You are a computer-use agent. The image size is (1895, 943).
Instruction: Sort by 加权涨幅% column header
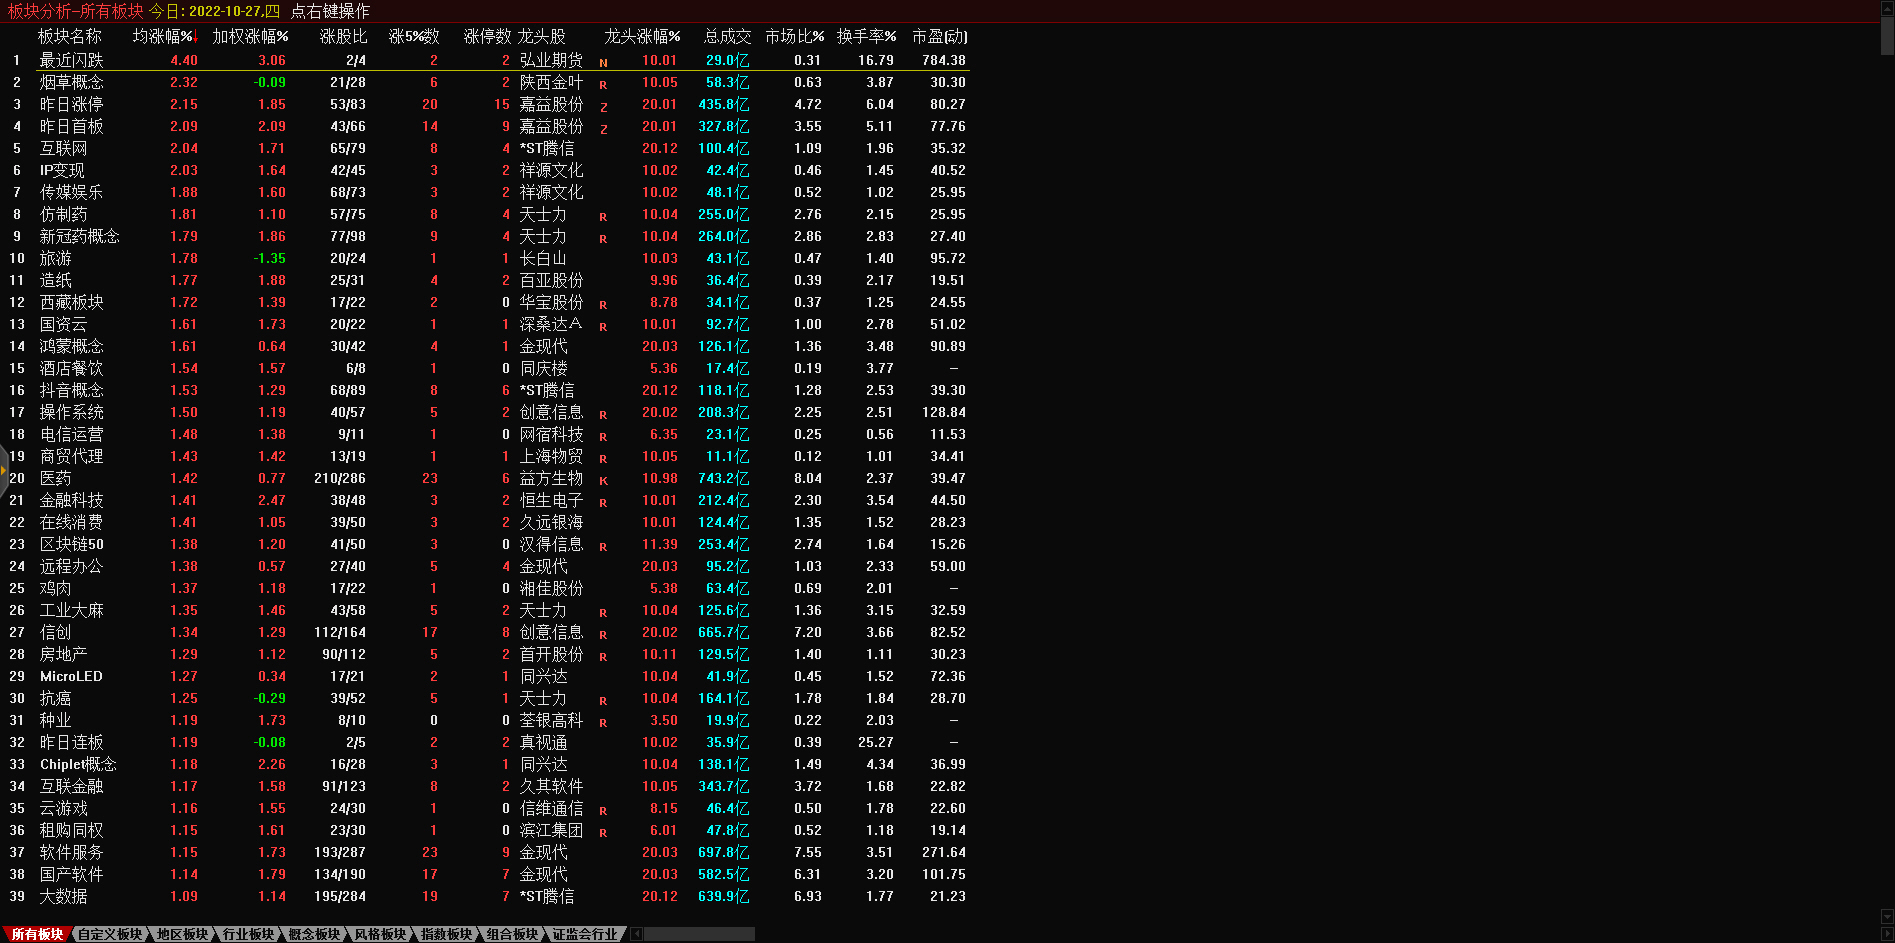[250, 37]
